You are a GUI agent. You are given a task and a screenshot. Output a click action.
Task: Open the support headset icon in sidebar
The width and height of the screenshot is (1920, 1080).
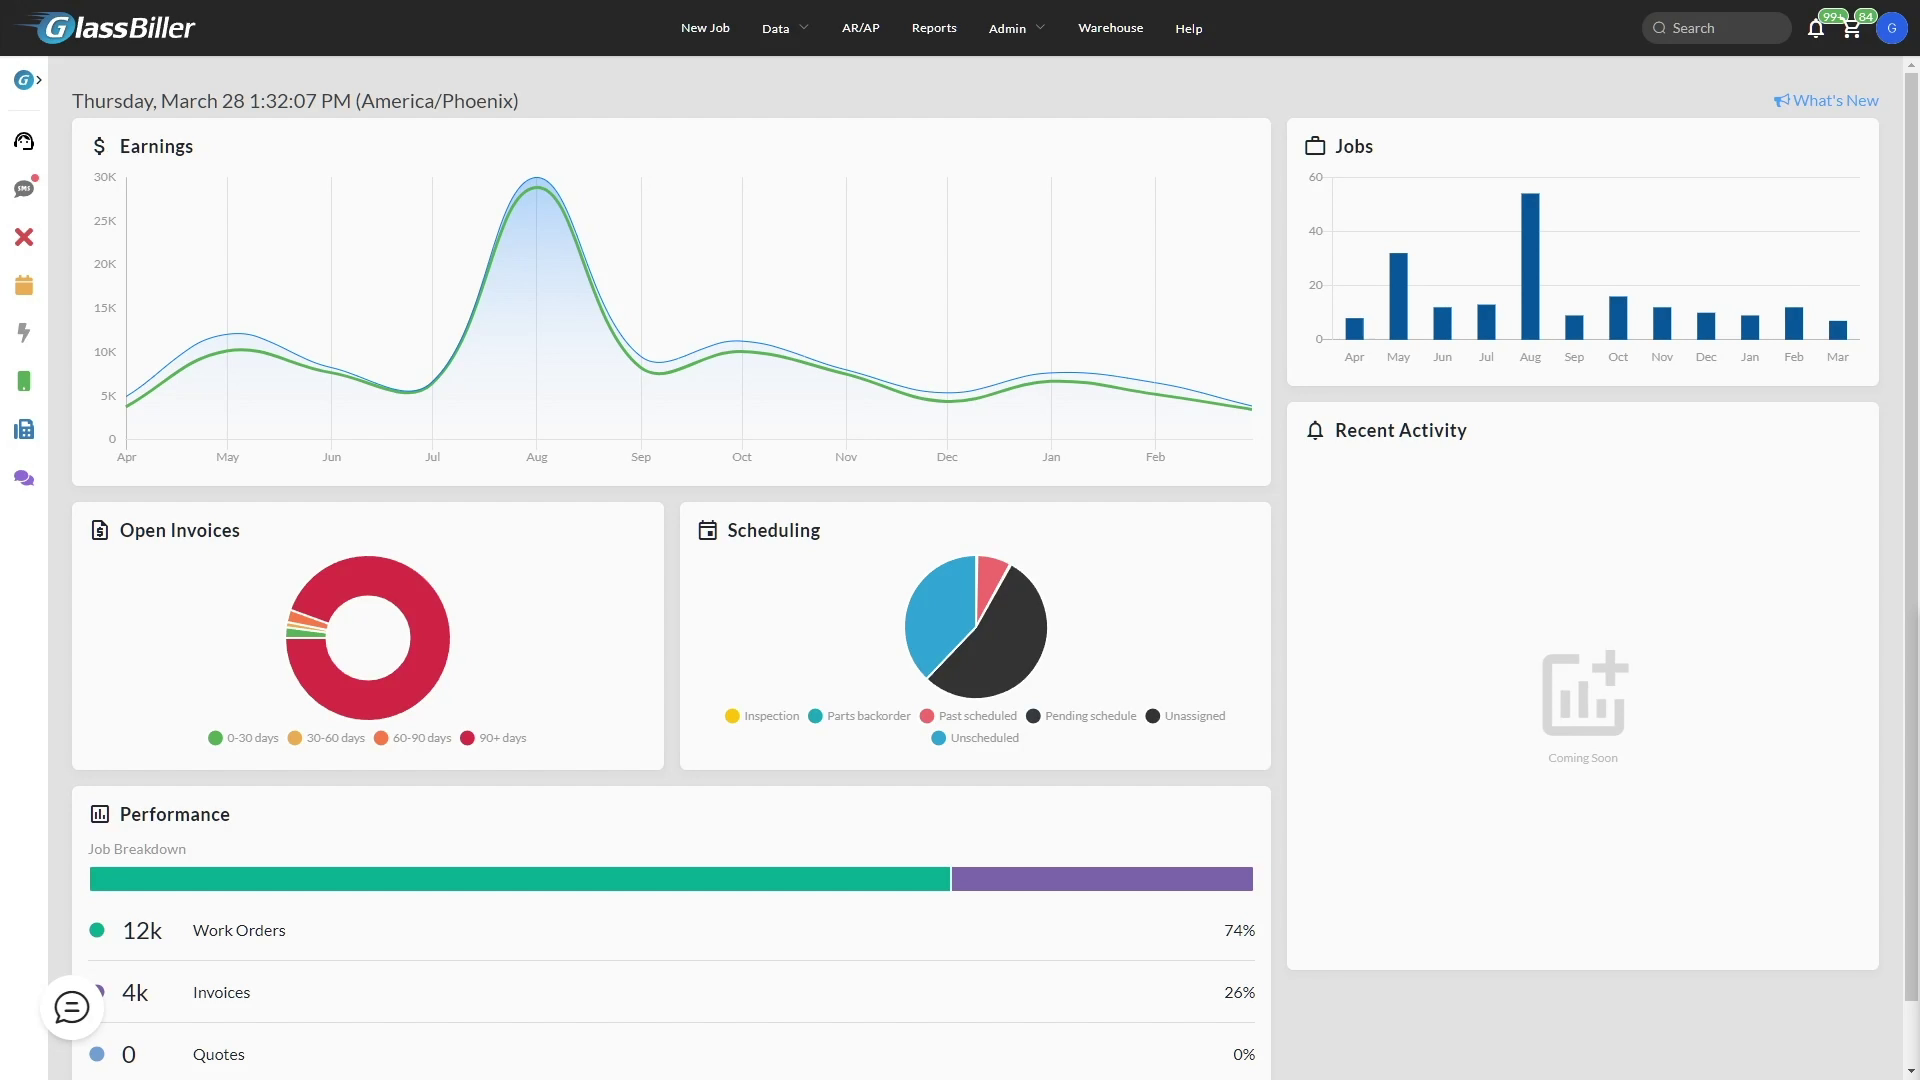tap(24, 141)
